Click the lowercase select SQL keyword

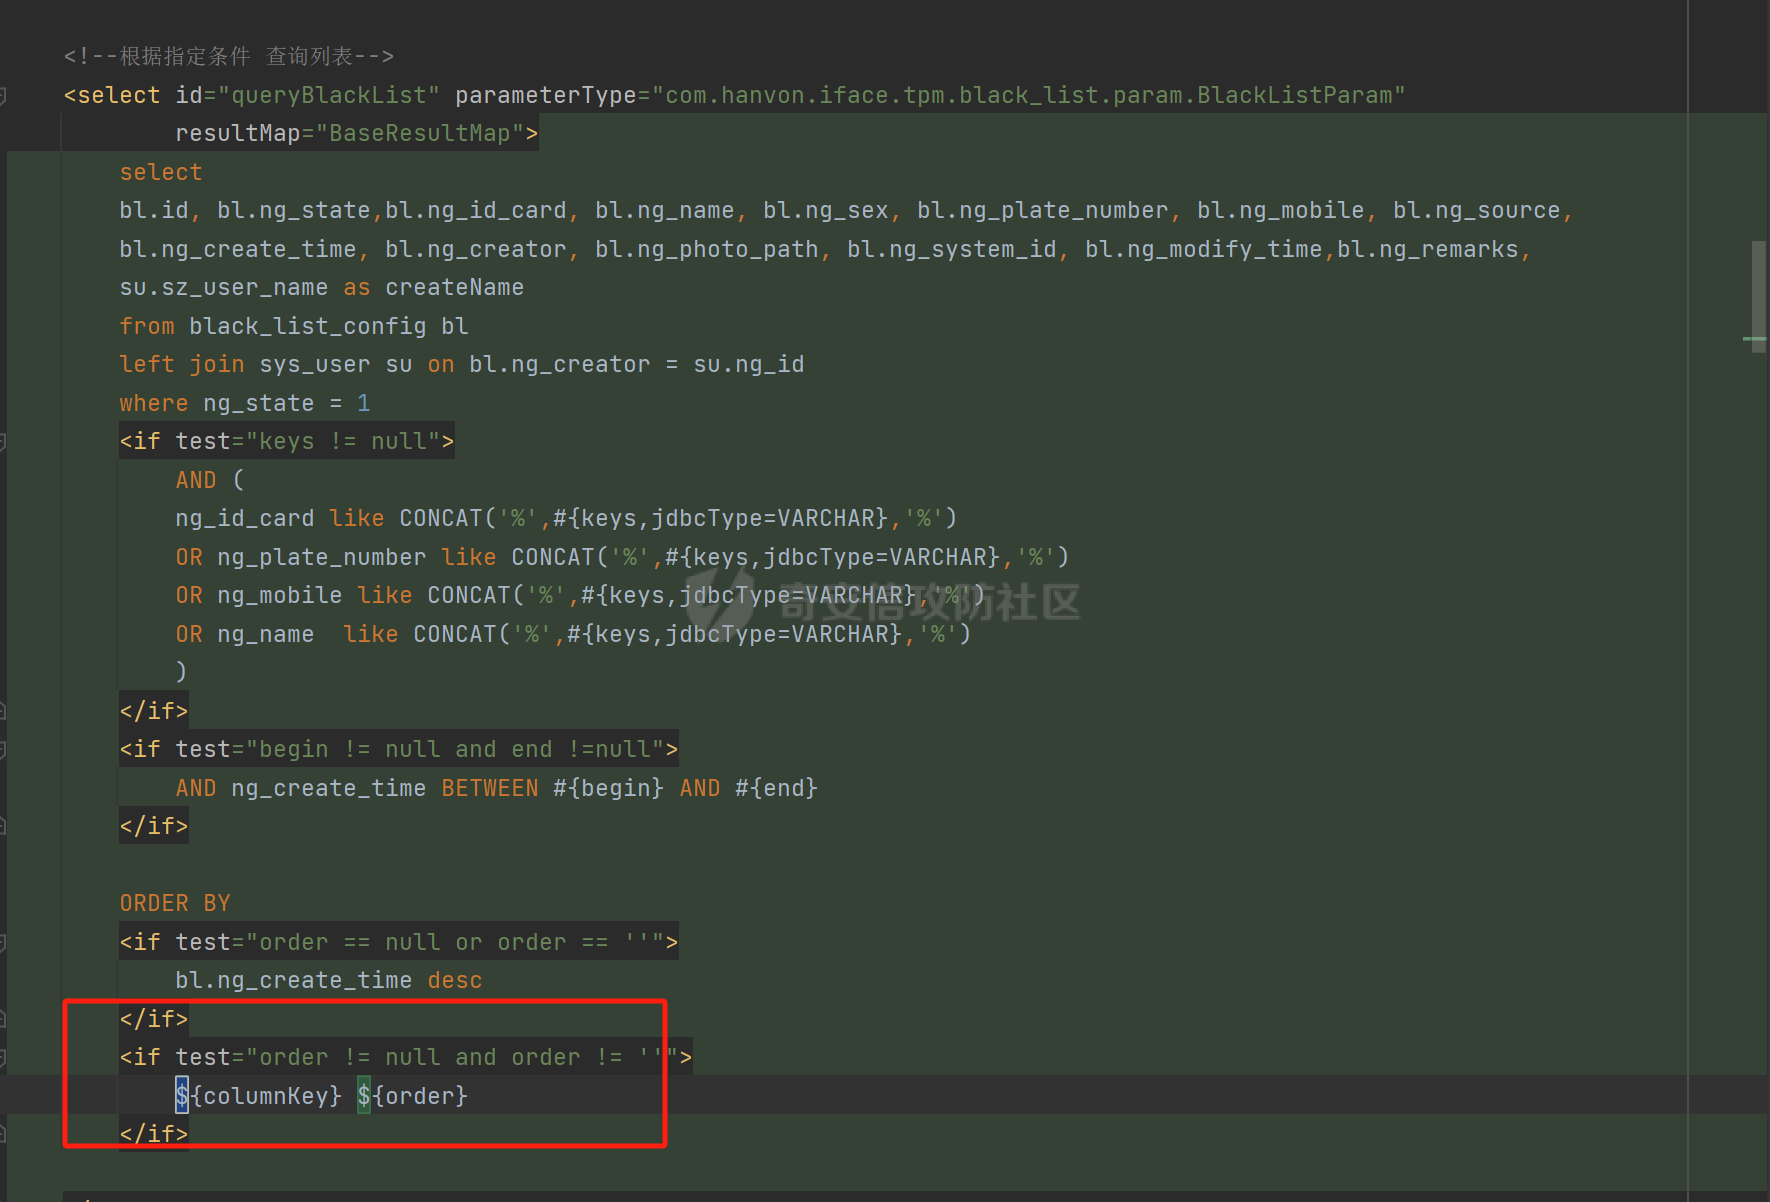[x=161, y=172]
